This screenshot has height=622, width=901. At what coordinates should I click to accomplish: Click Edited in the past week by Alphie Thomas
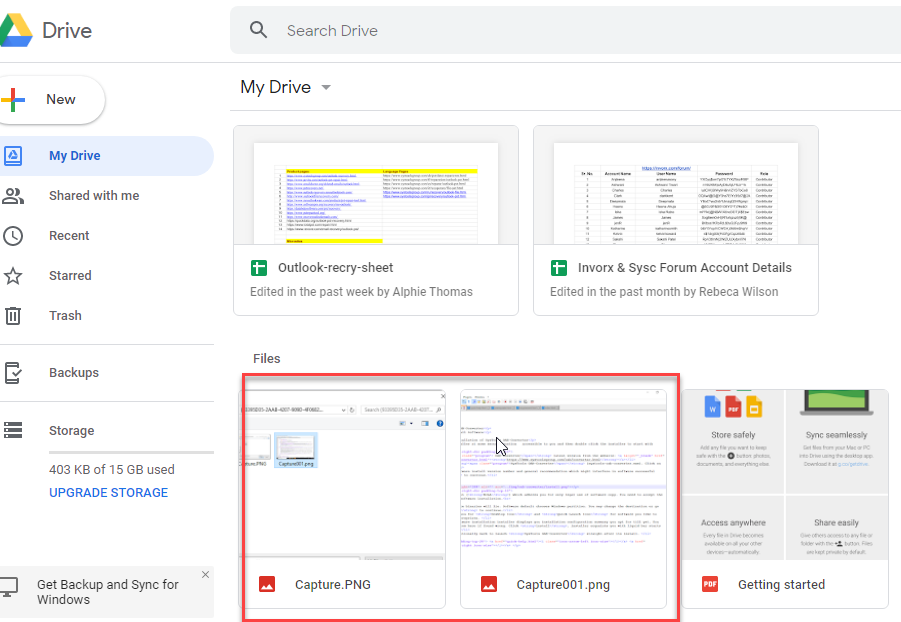tap(361, 292)
